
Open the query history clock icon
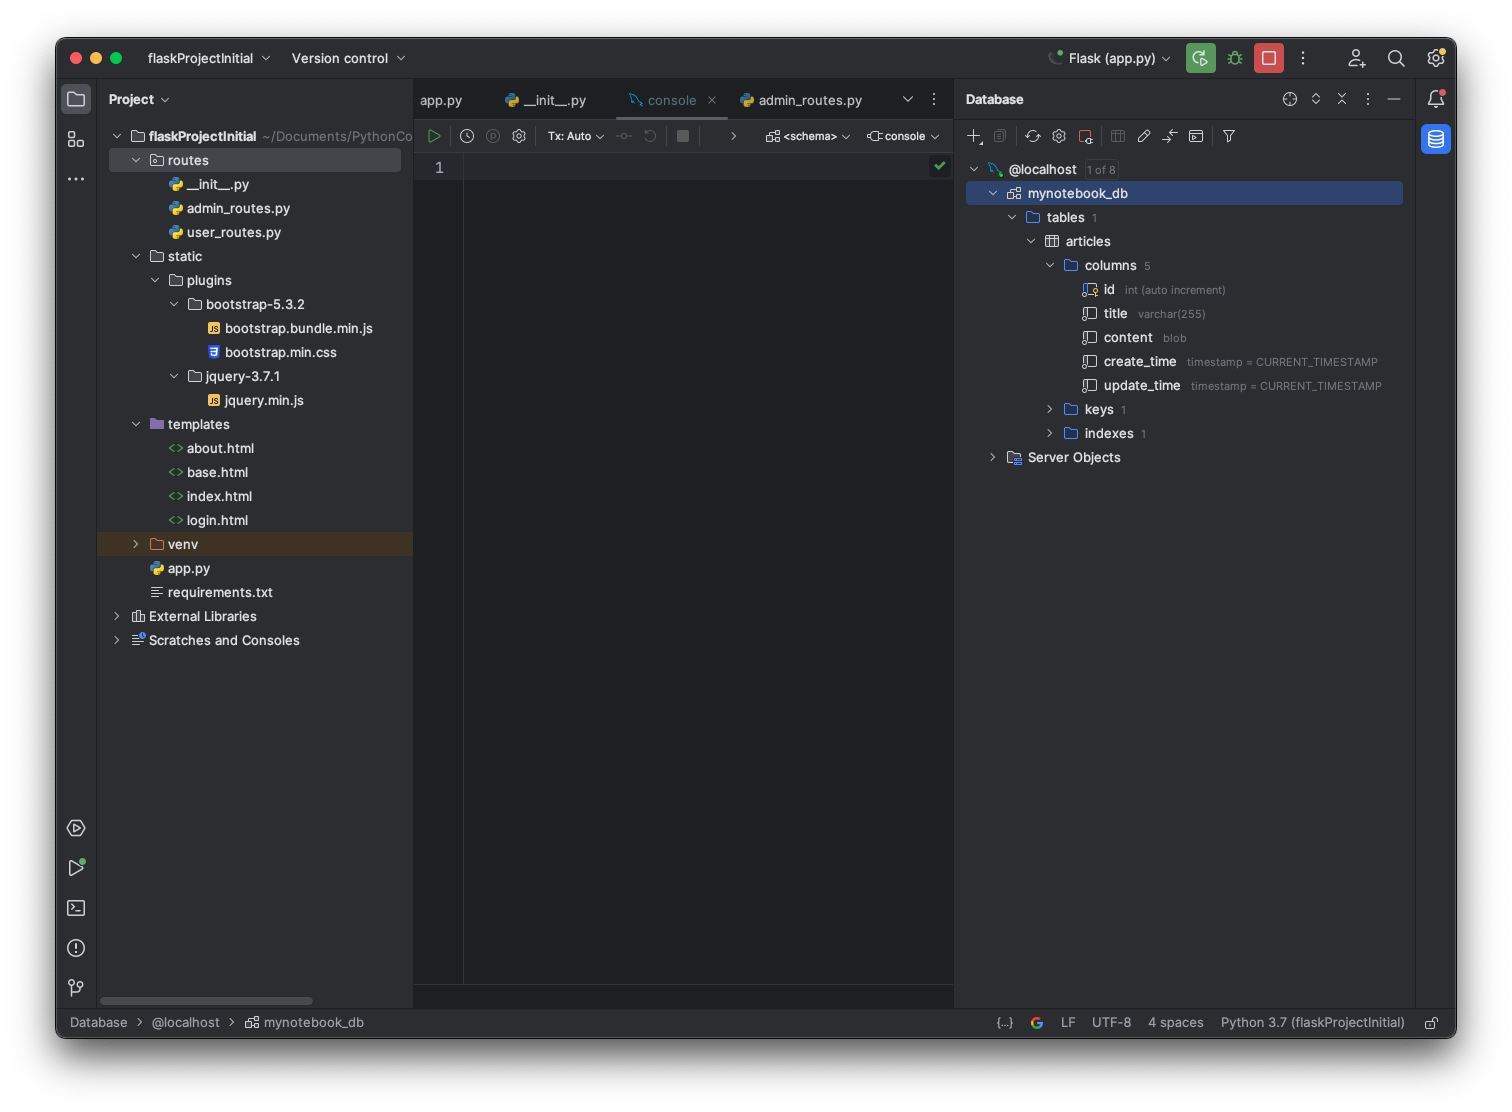pos(467,136)
